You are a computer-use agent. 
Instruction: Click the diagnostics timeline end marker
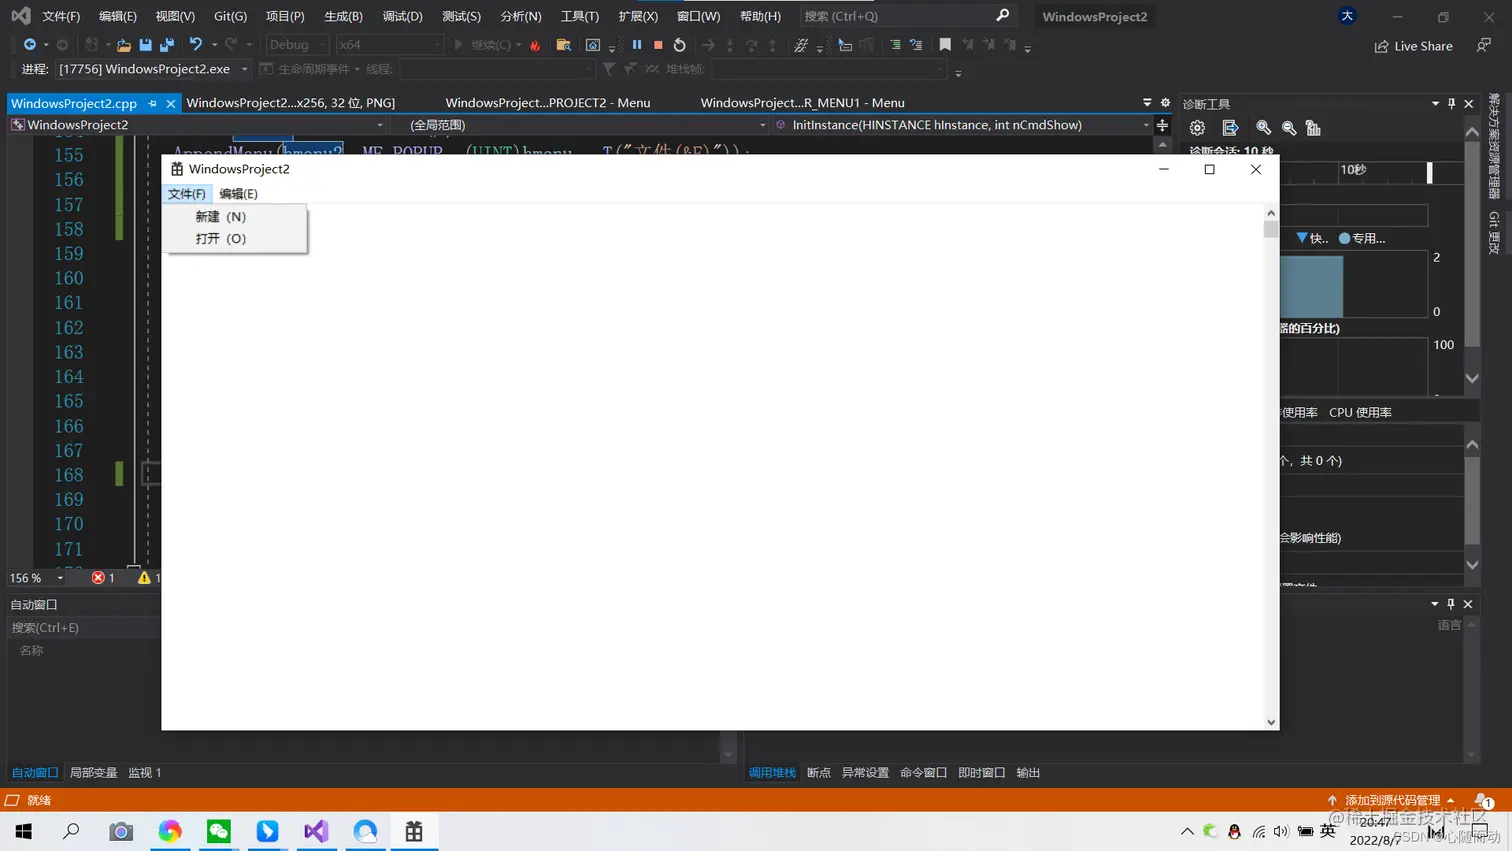click(1429, 172)
